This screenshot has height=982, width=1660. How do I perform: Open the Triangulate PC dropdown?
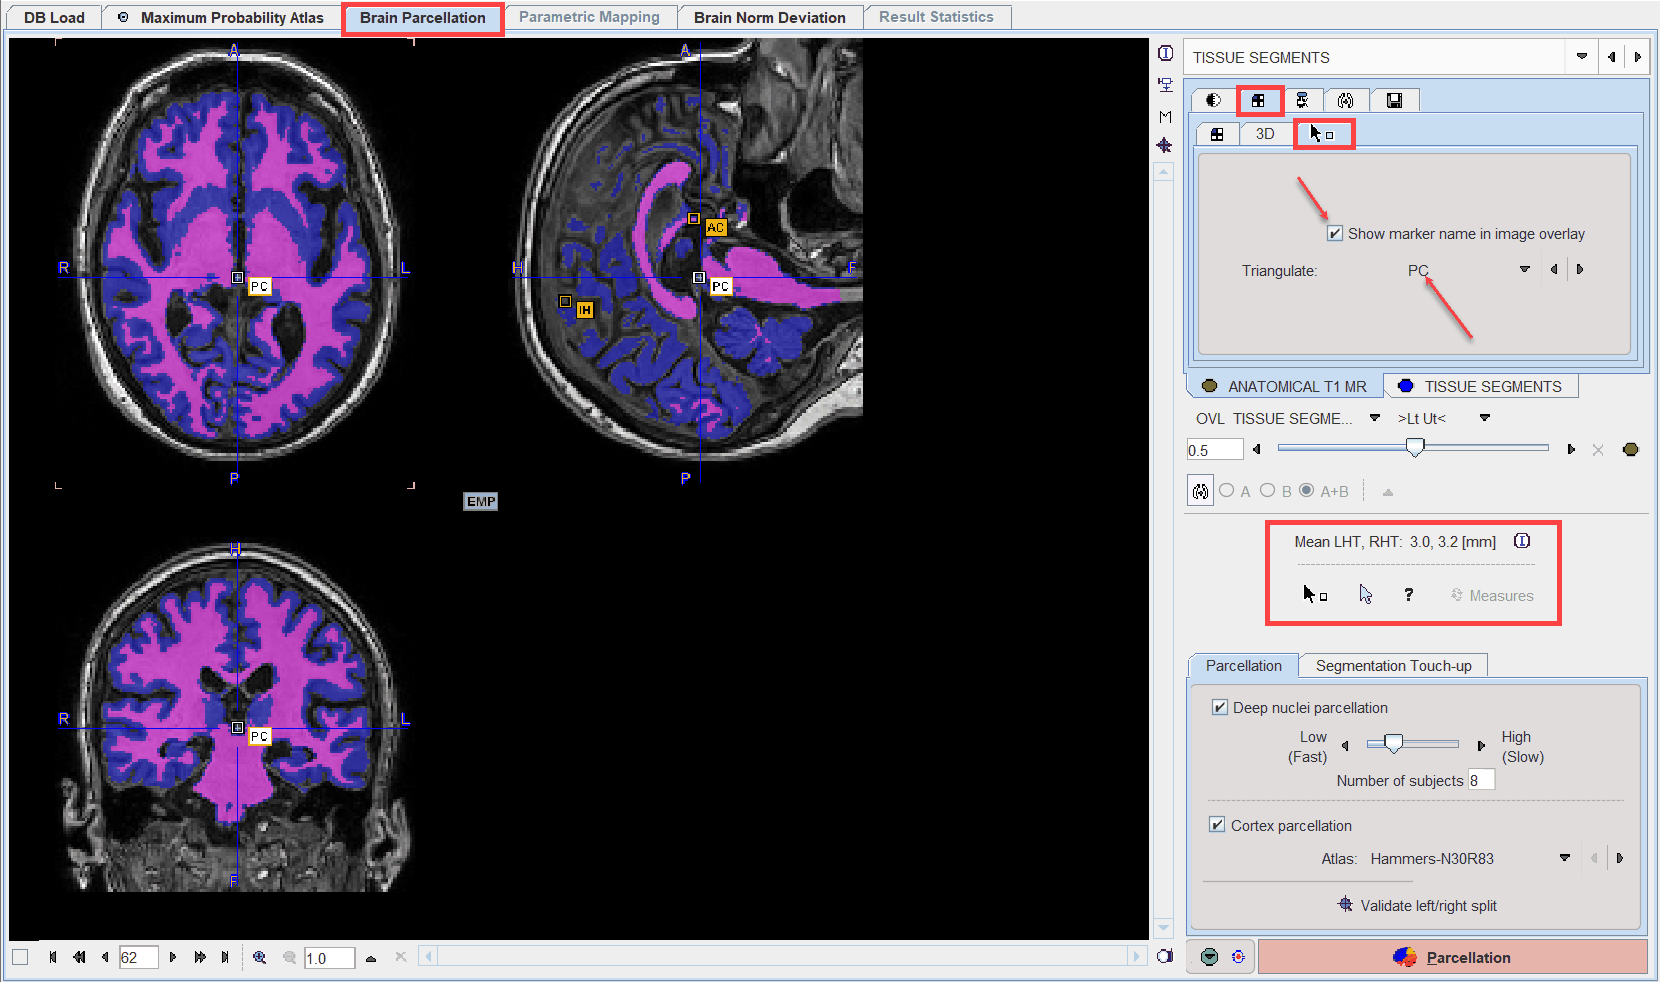(x=1525, y=270)
